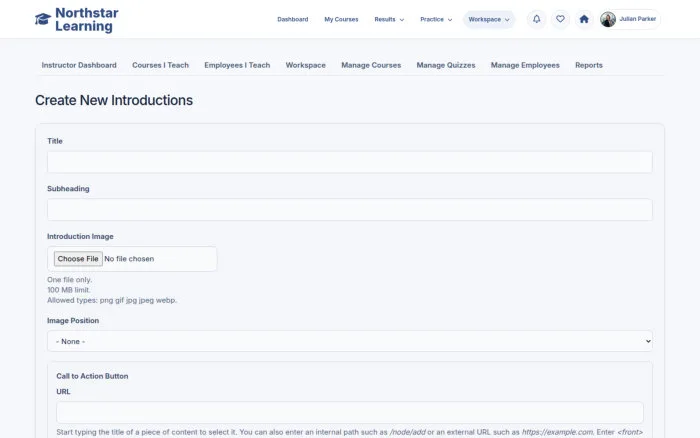The height and width of the screenshot is (438, 700).
Task: Switch to Courses I Teach tab
Action: point(160,65)
